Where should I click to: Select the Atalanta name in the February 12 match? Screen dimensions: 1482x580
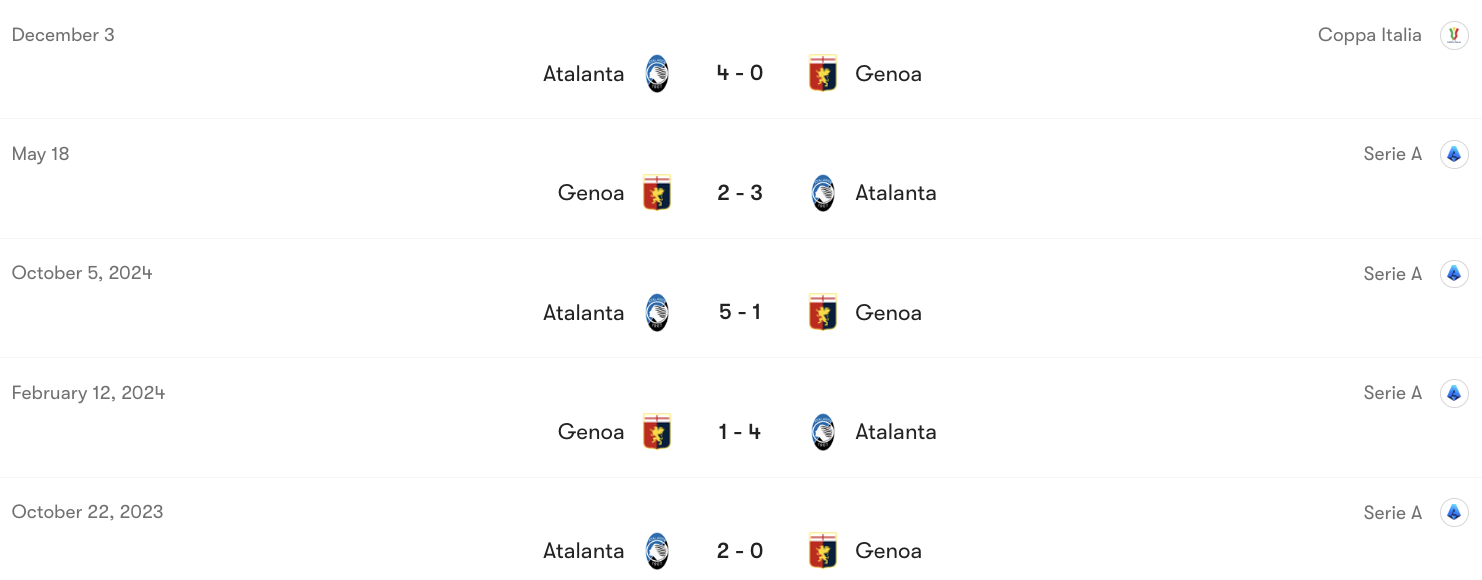pos(895,431)
